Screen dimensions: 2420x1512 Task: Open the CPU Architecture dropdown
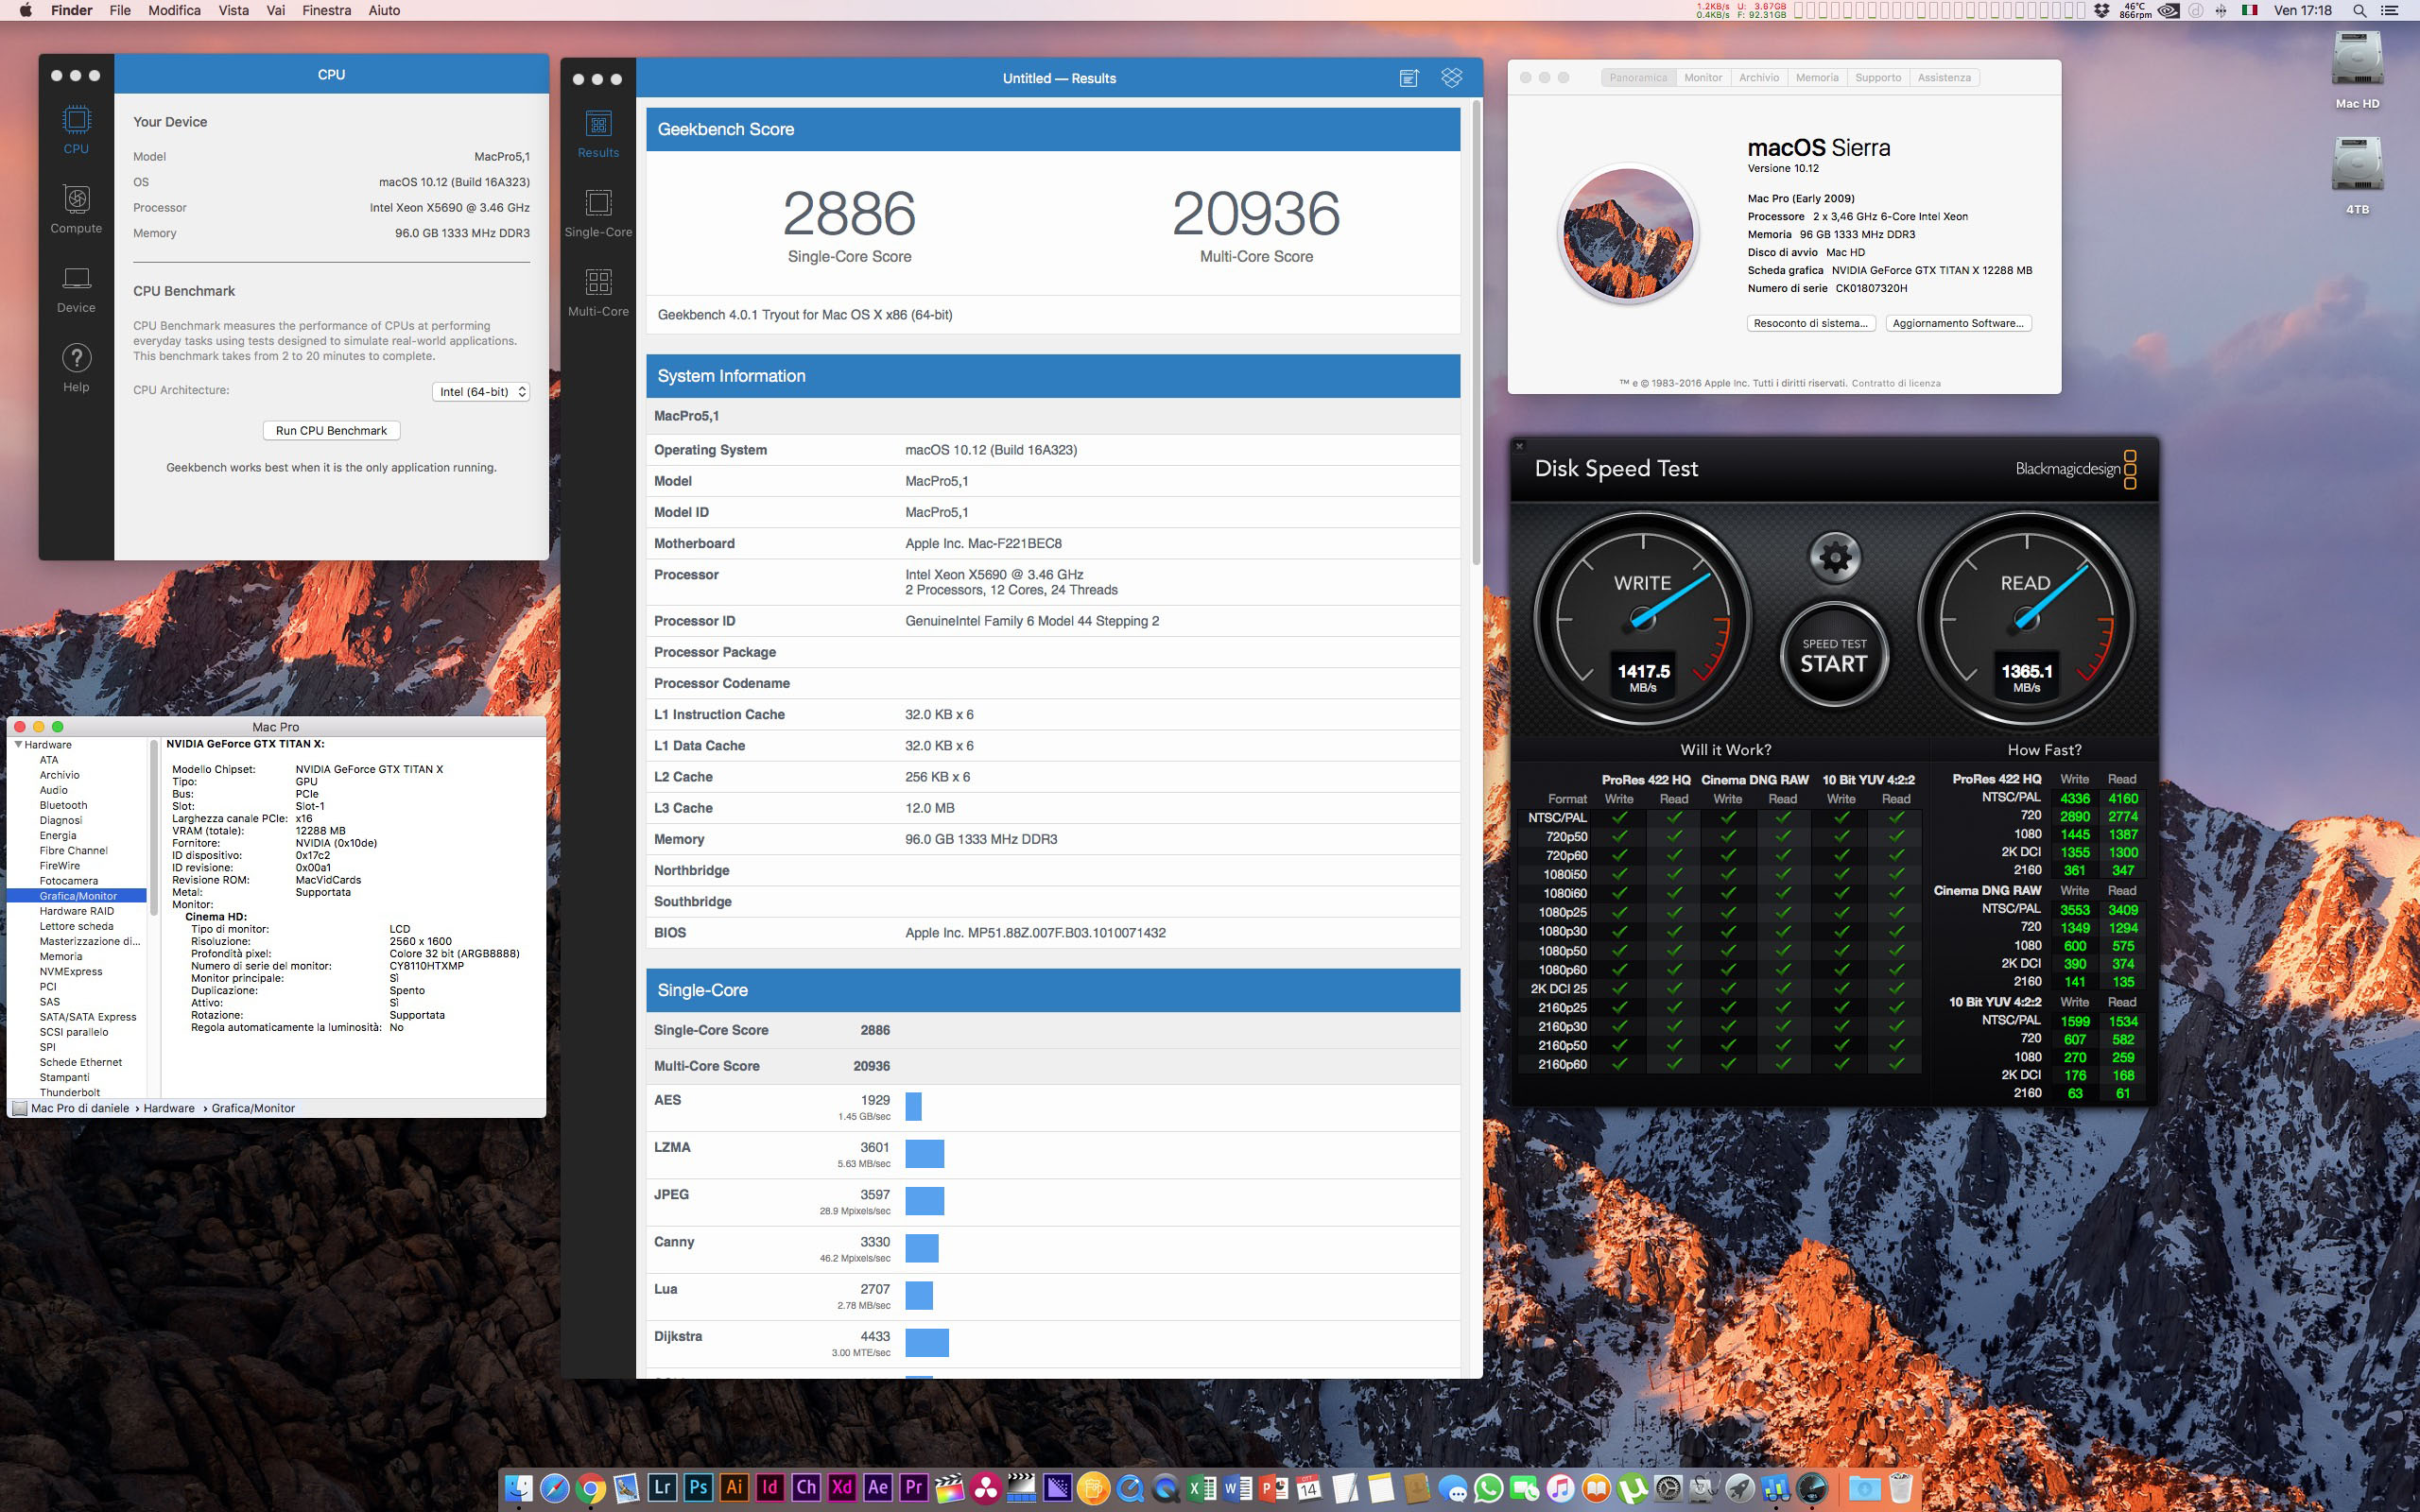click(481, 392)
